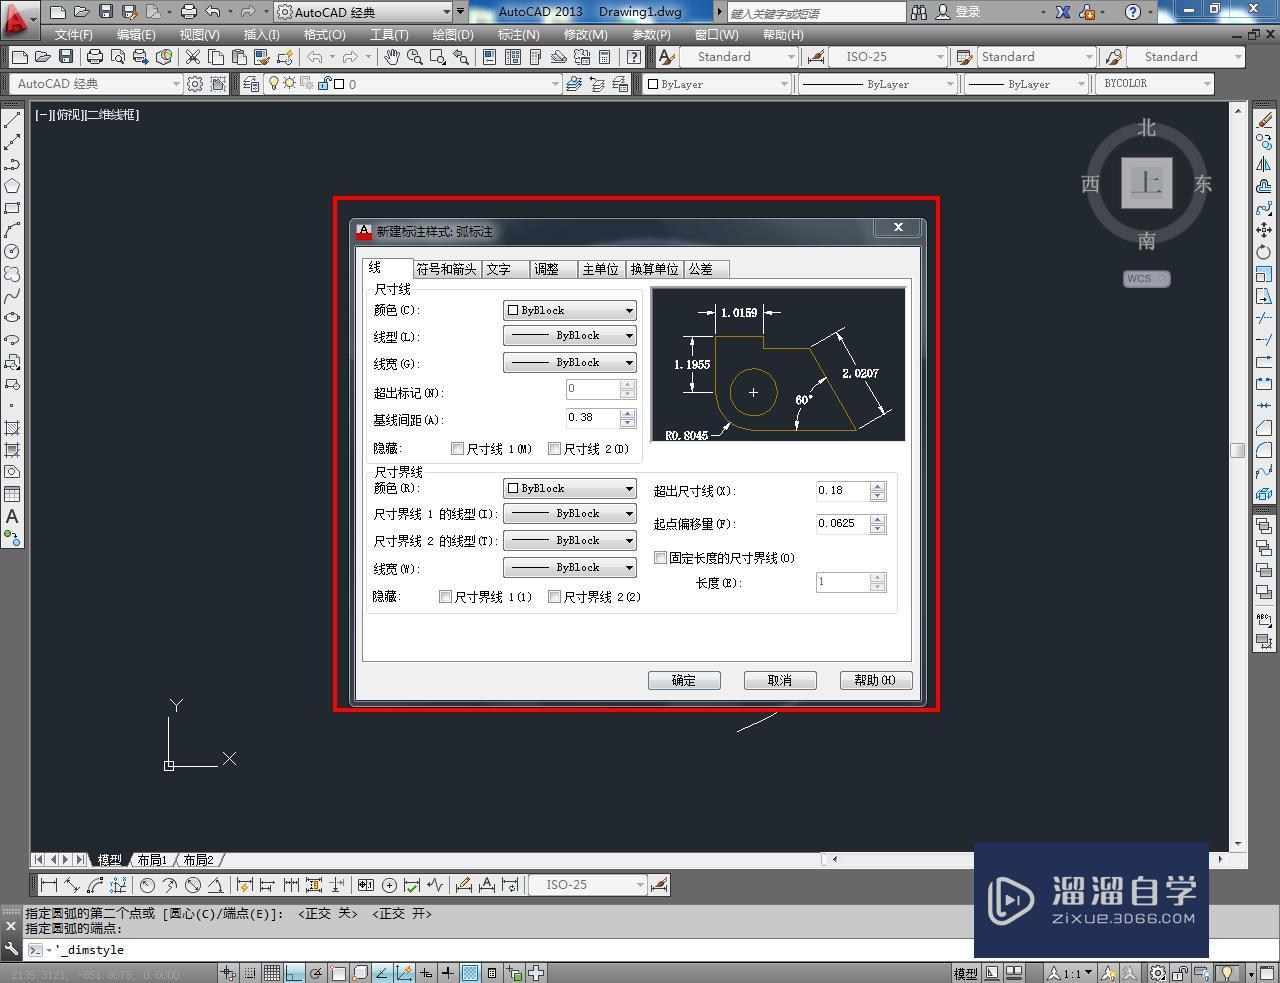Switch to 主单位 tab
1280x983 pixels.
pyautogui.click(x=601, y=269)
